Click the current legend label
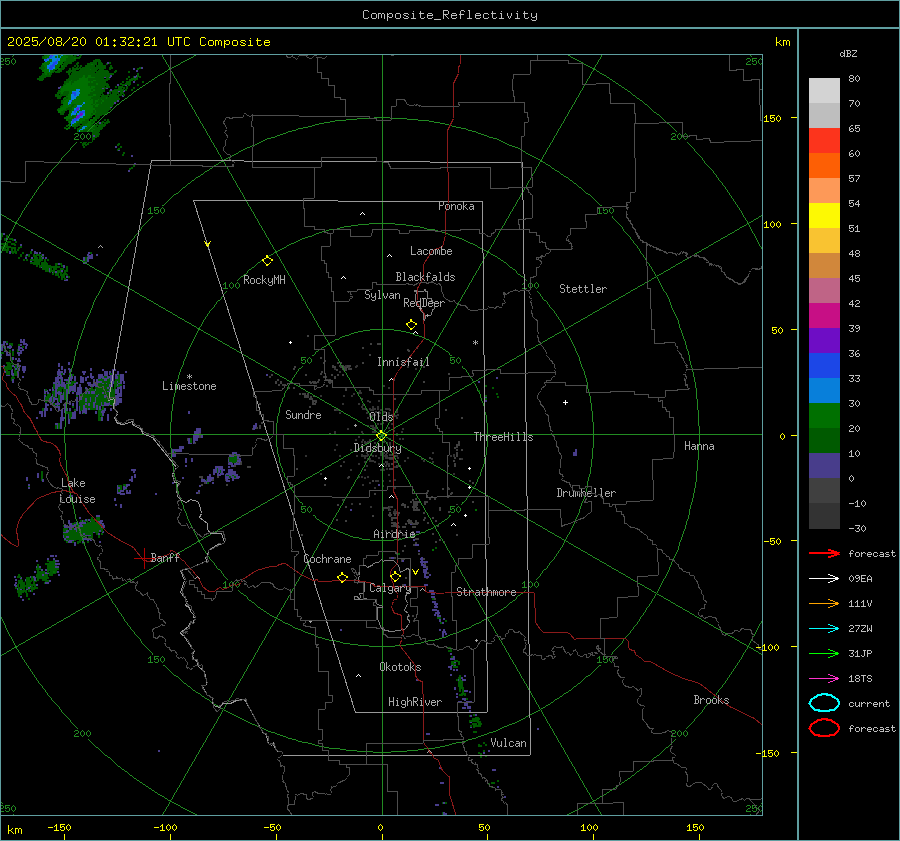Screen dimensions: 900x841 coord(869,703)
